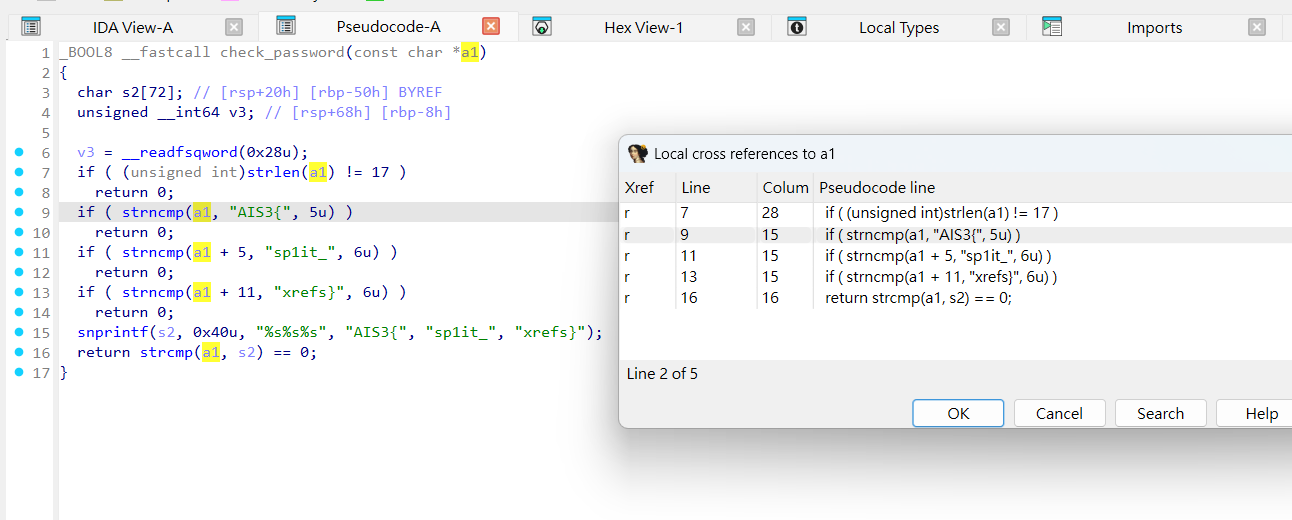Viewport: 1292px width, 520px height.
Task: Open the Hex View-1 tab
Action: pos(643,27)
